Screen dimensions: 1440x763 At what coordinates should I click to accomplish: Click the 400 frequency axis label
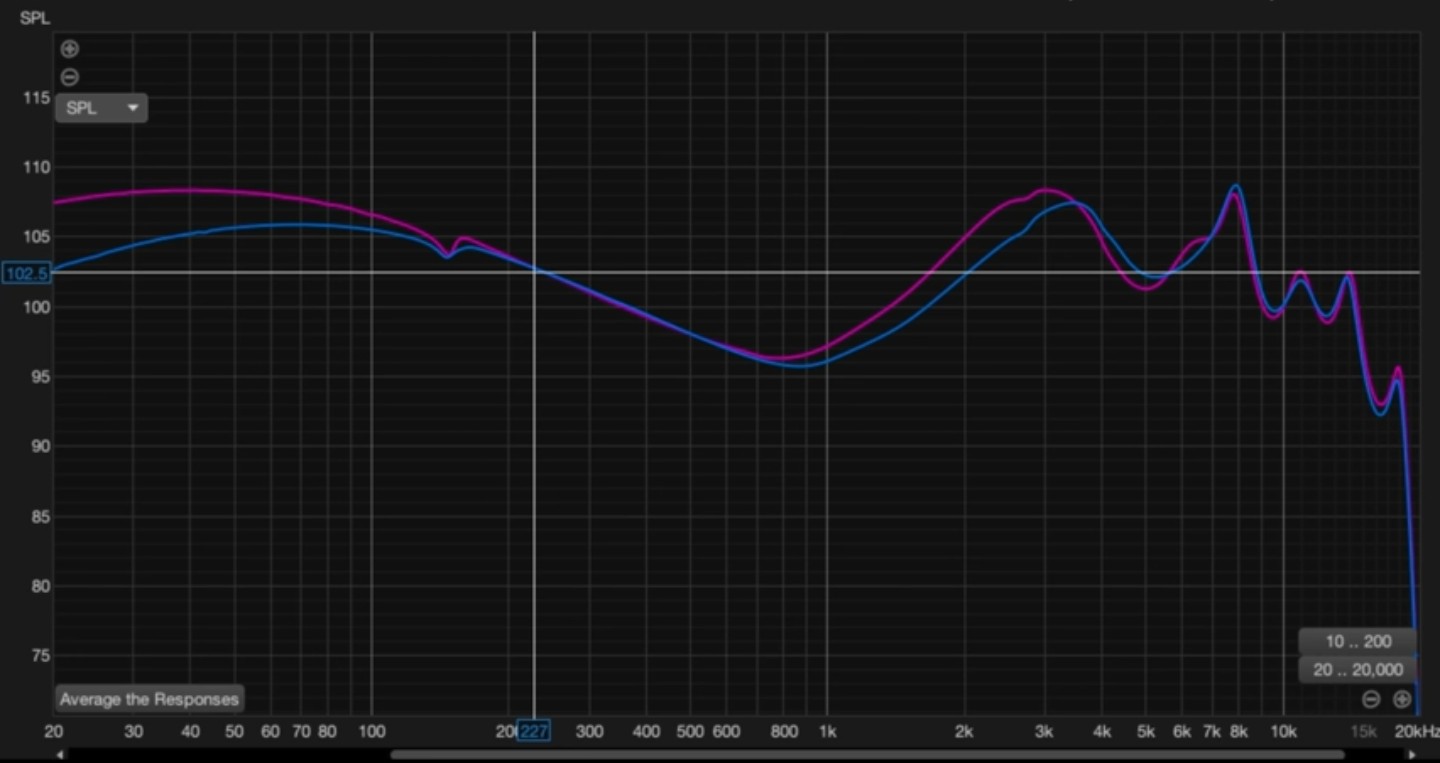[x=646, y=731]
